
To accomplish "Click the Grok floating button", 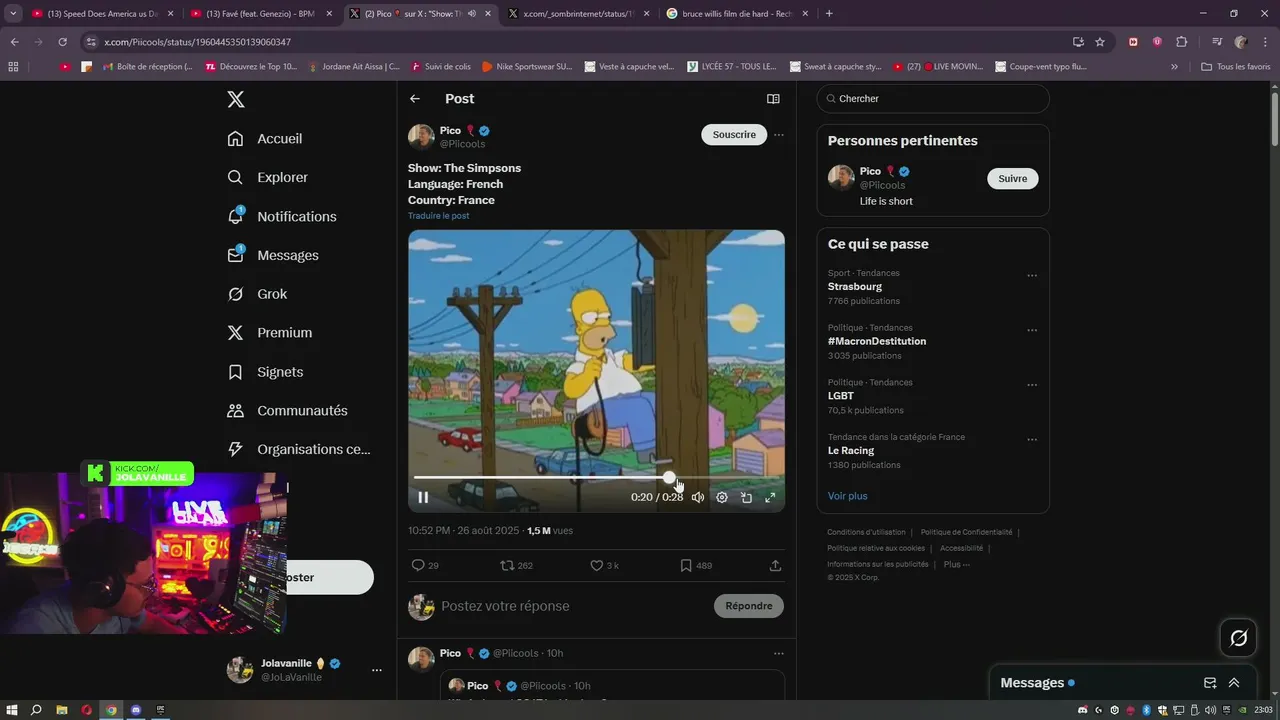I will click(x=1238, y=638).
